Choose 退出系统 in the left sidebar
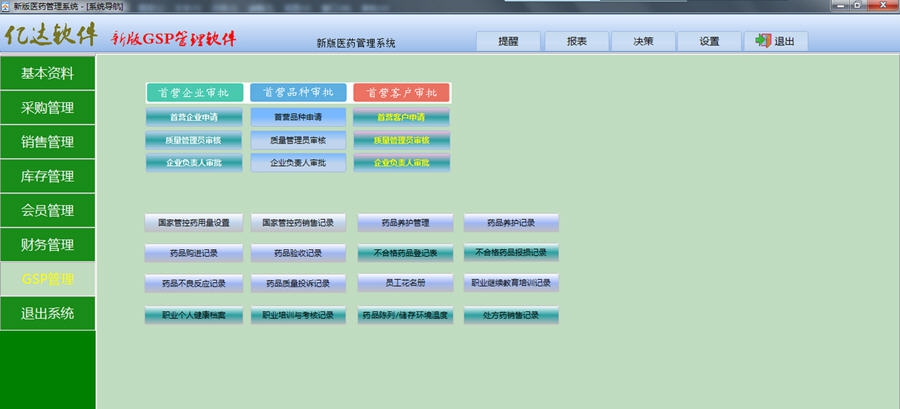The image size is (900, 409). point(48,314)
